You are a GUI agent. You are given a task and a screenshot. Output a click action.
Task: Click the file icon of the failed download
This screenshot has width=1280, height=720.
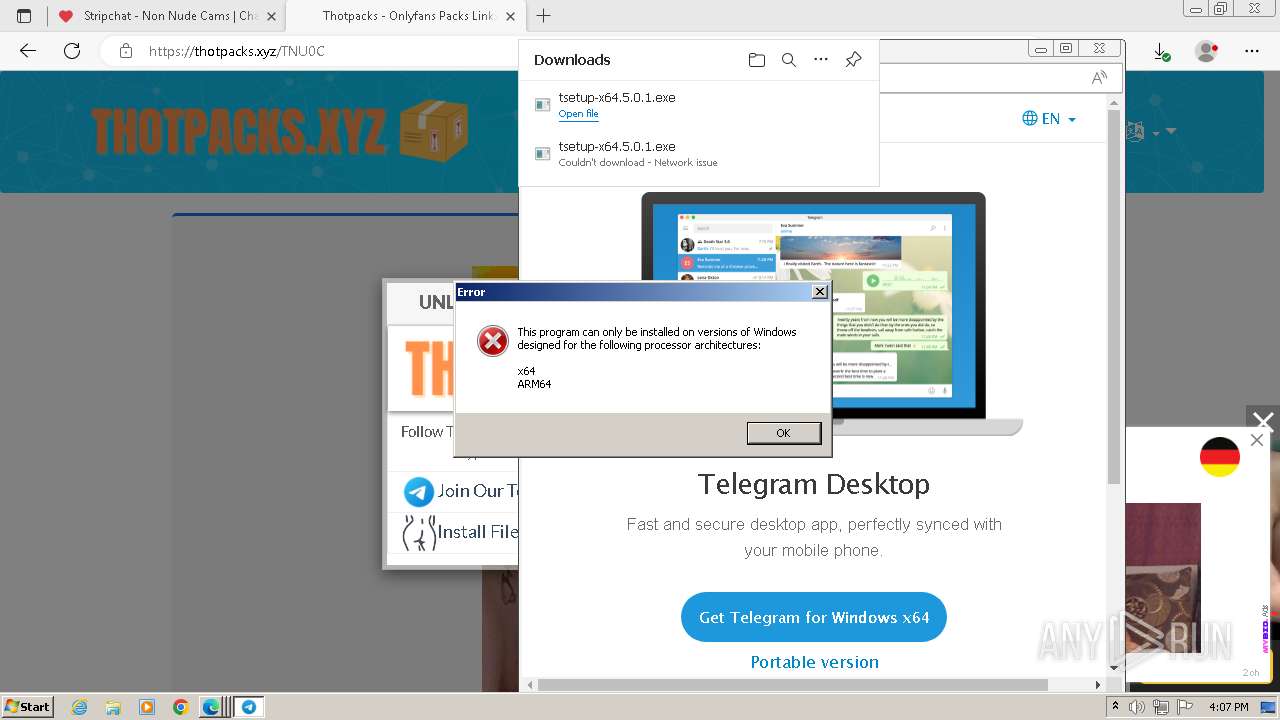[x=542, y=153]
